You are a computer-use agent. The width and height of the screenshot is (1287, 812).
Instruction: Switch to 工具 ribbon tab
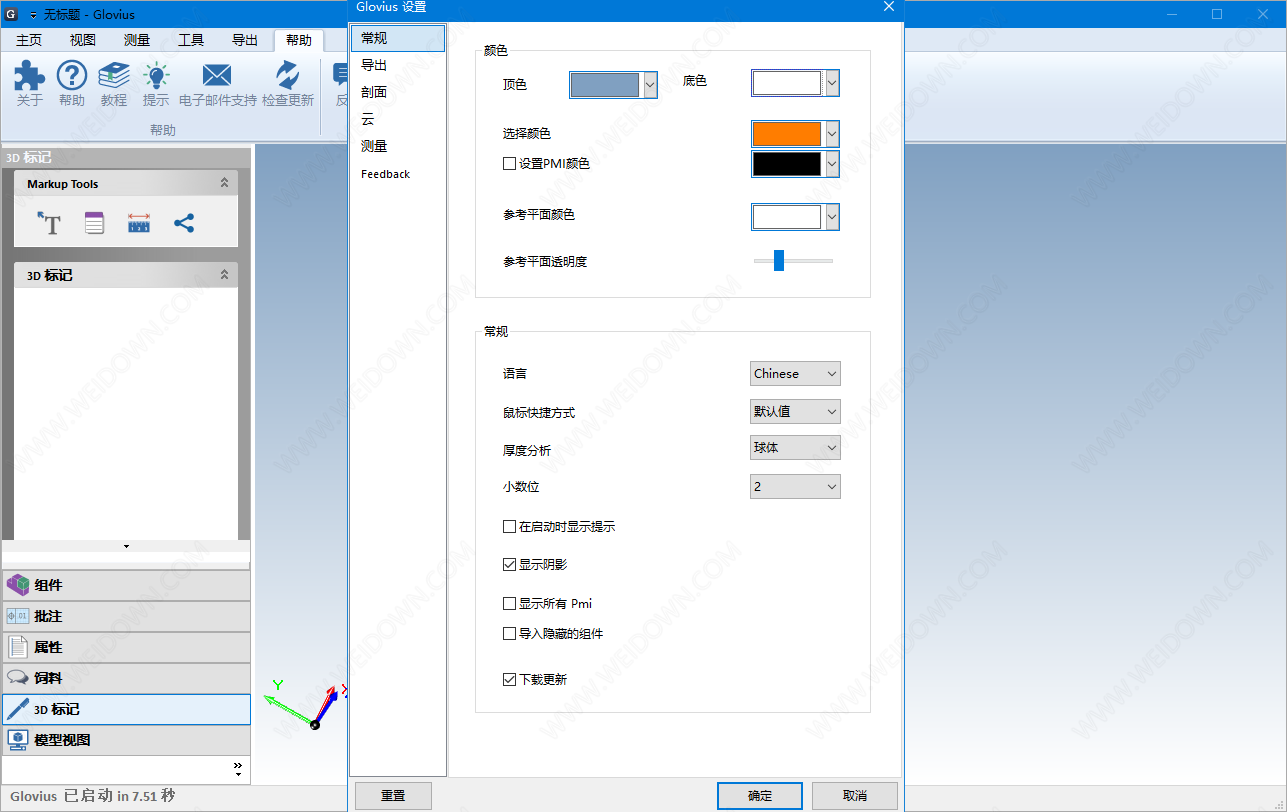pos(191,40)
